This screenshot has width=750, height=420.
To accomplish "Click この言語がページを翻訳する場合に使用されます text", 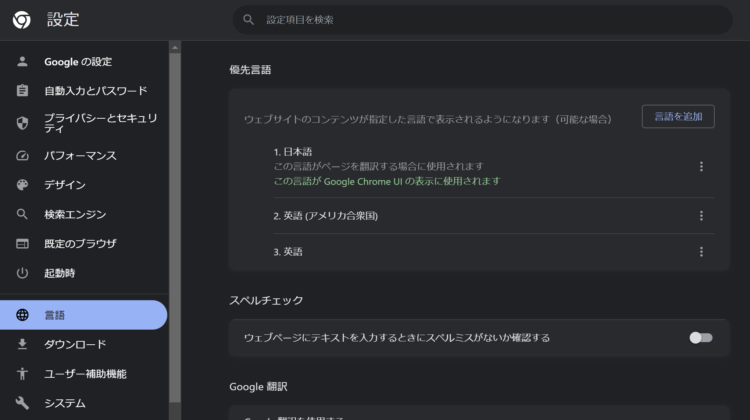I will pyautogui.click(x=378, y=166).
